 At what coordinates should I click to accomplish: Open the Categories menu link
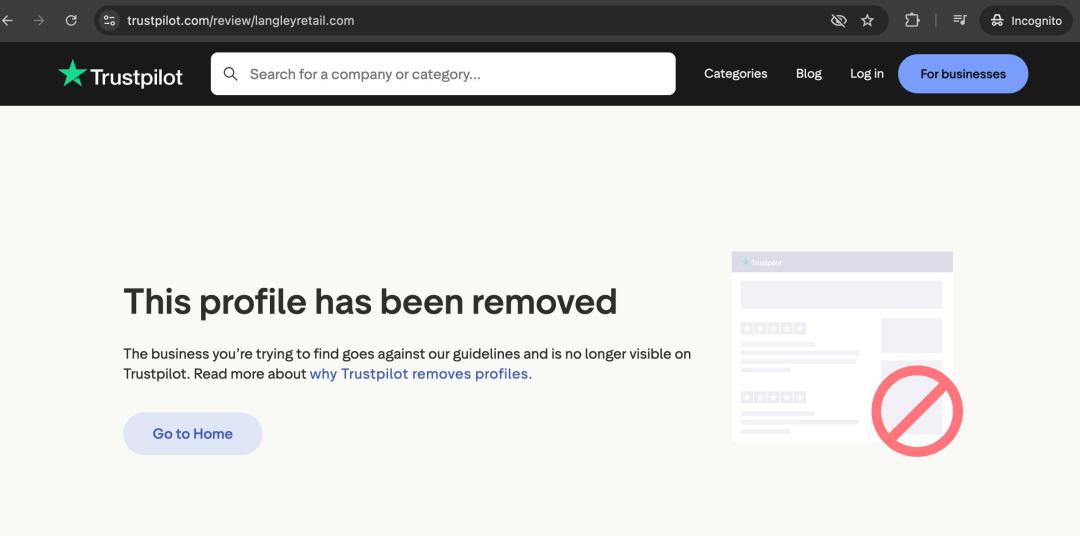tap(736, 74)
